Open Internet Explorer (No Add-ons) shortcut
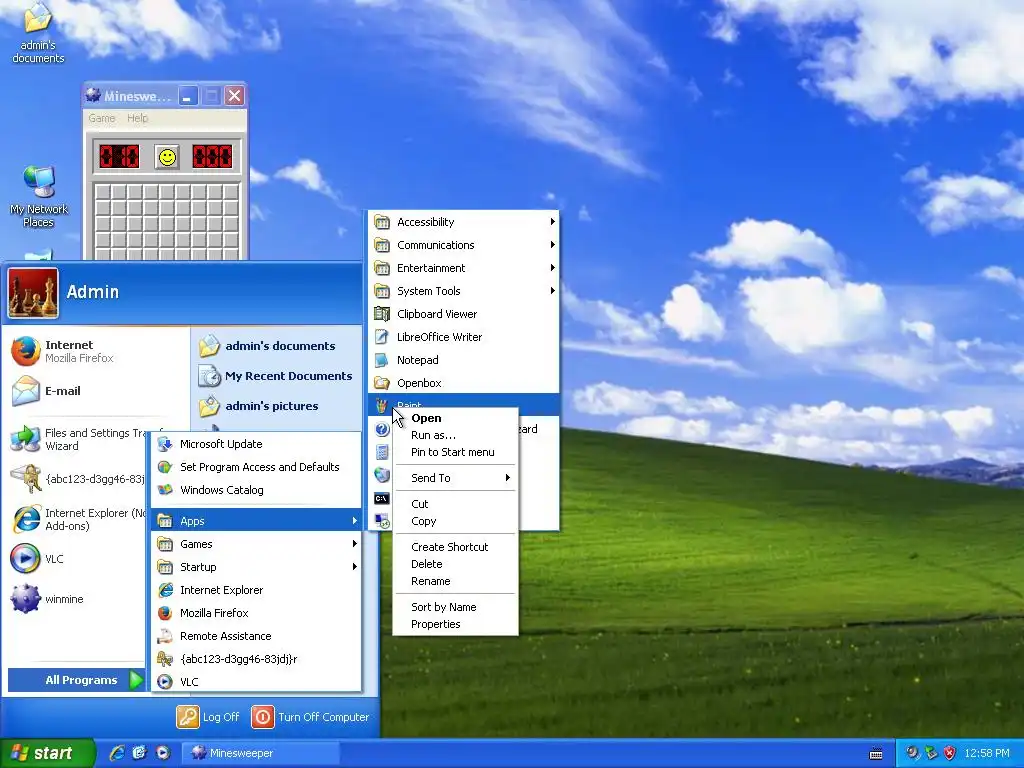 click(77, 519)
